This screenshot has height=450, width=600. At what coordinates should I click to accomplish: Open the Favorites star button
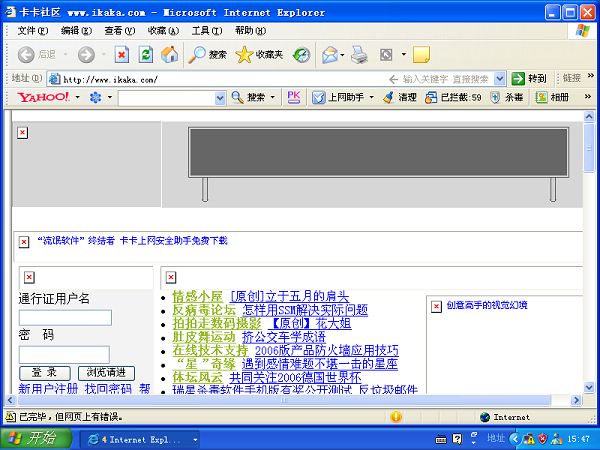(259, 55)
